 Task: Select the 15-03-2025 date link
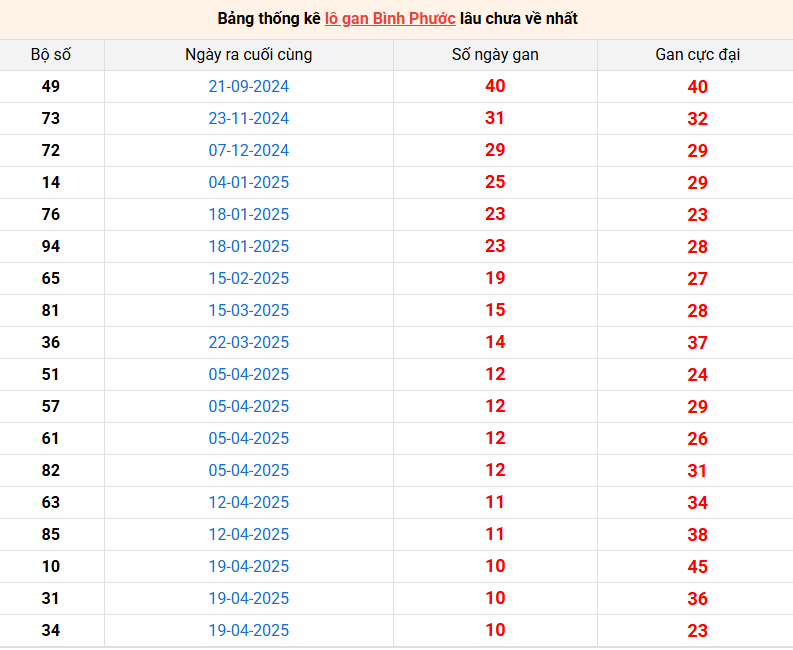click(x=248, y=310)
